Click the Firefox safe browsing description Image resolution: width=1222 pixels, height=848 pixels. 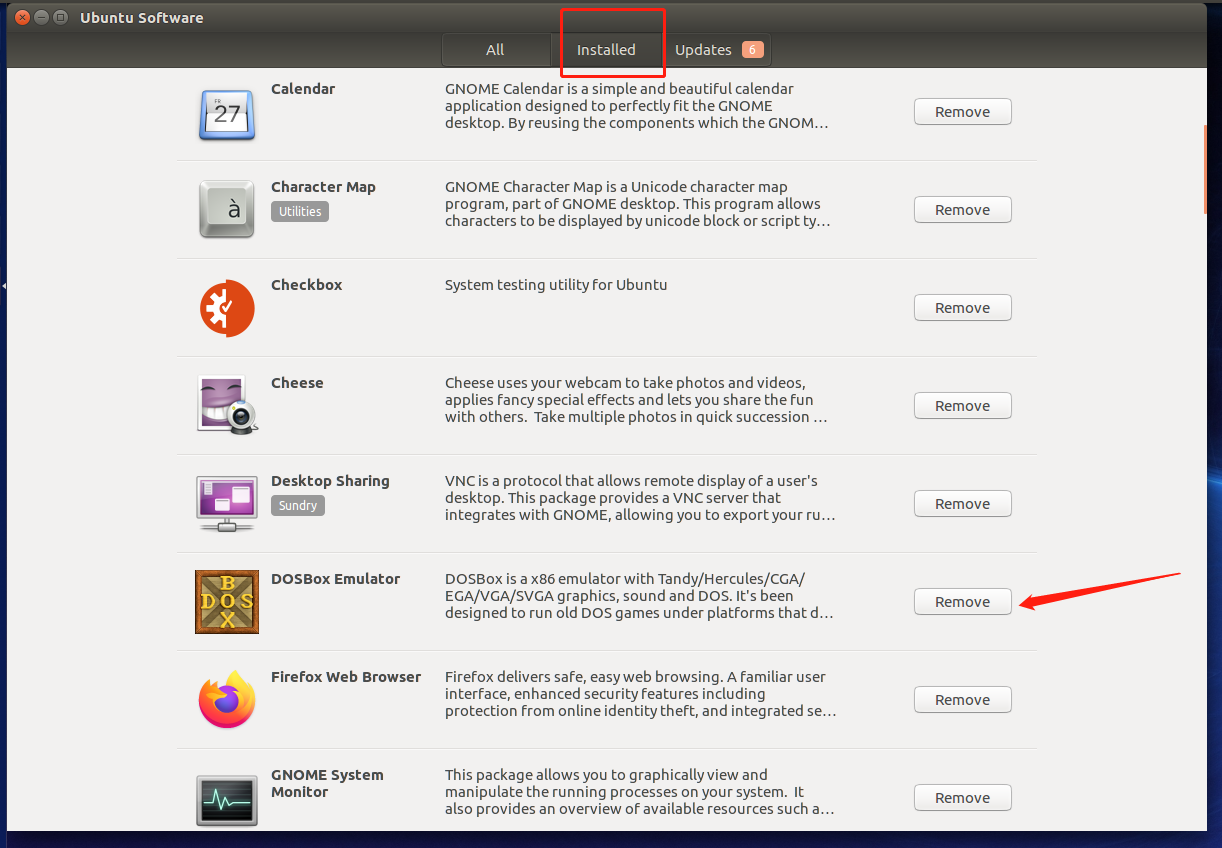[x=641, y=694]
